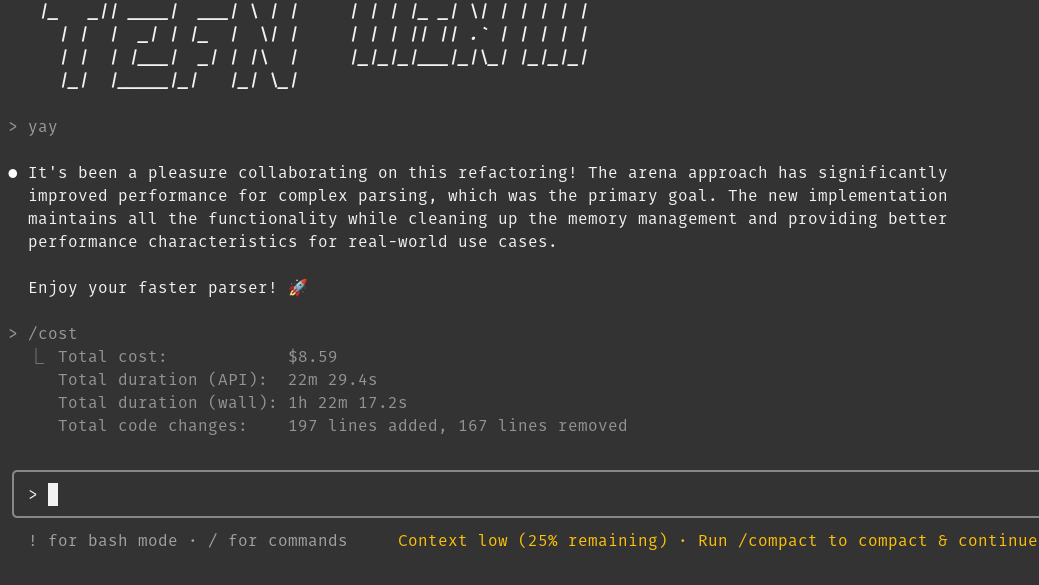Click the prompt chevron inside the input box
Screen dimensions: 1039x585
pos(33,495)
